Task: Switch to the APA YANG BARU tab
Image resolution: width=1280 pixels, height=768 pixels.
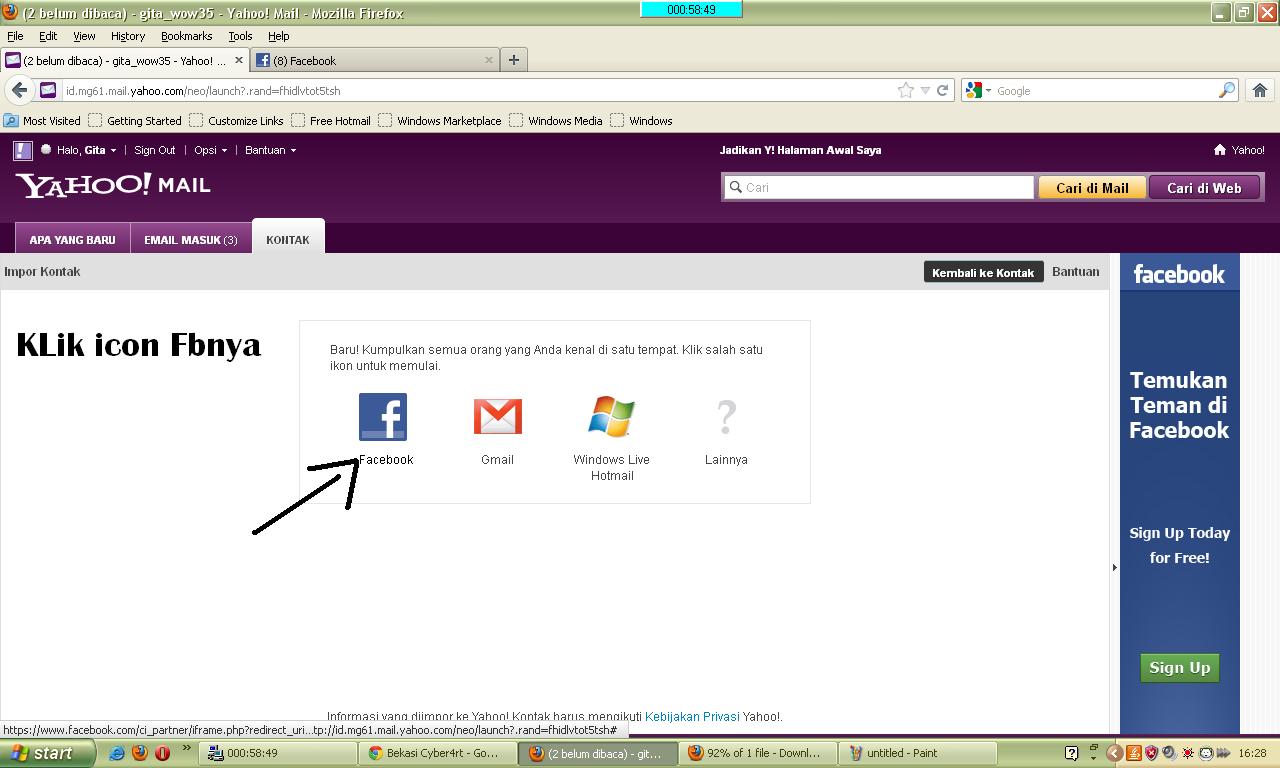Action: click(x=72, y=239)
